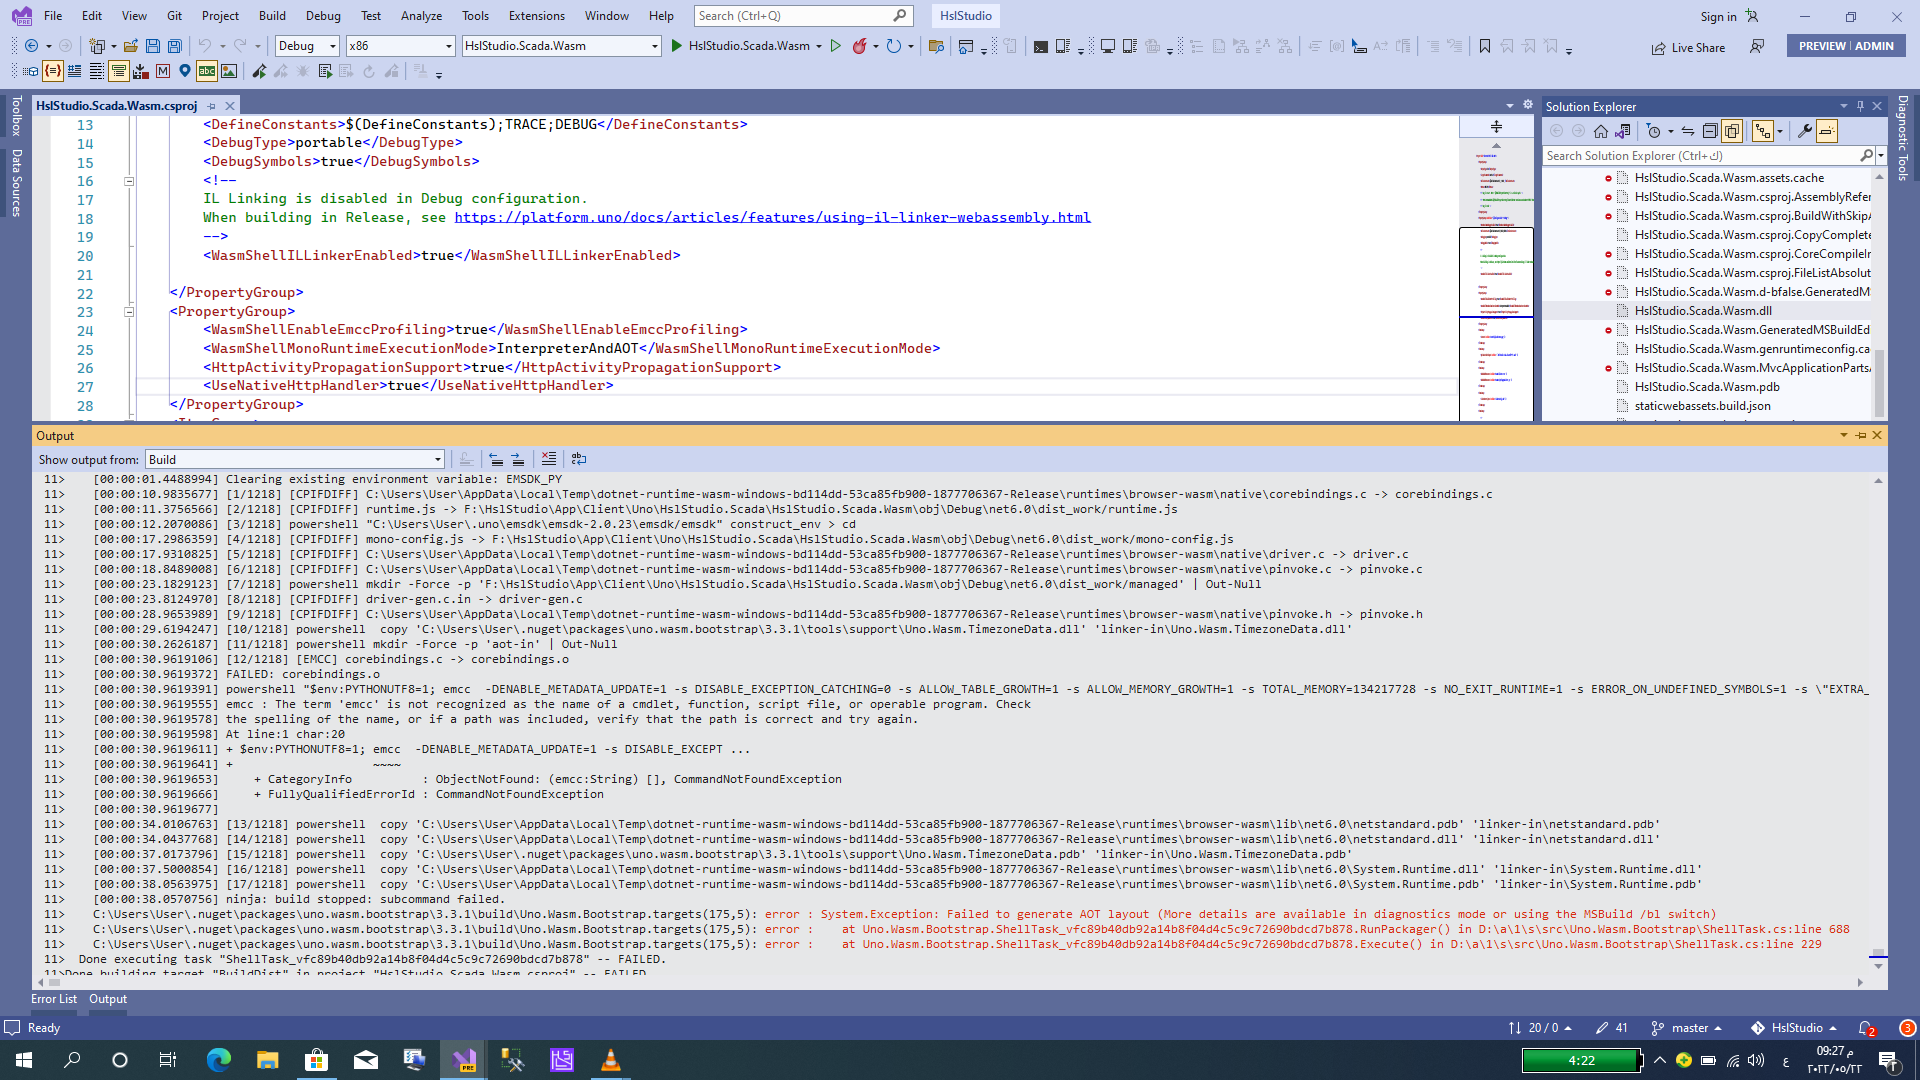Open the x86 platform dropdown

pos(401,46)
